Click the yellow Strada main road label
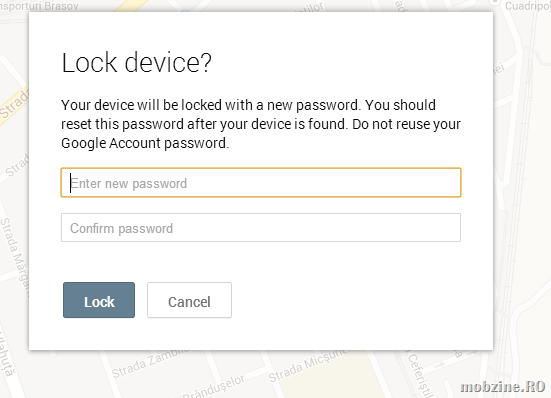 pyautogui.click(x=14, y=104)
